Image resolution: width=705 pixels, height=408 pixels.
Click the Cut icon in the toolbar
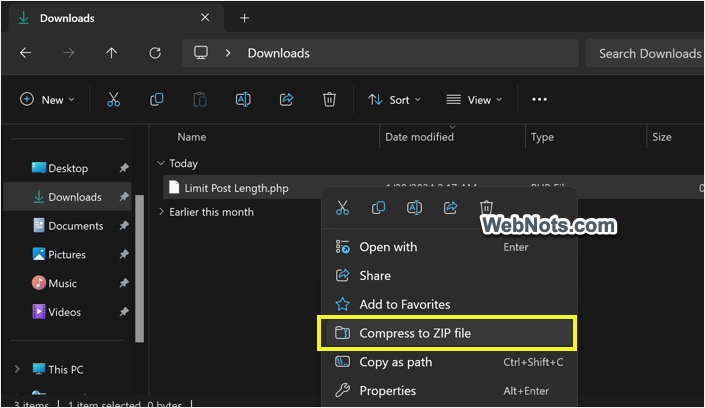[x=113, y=99]
